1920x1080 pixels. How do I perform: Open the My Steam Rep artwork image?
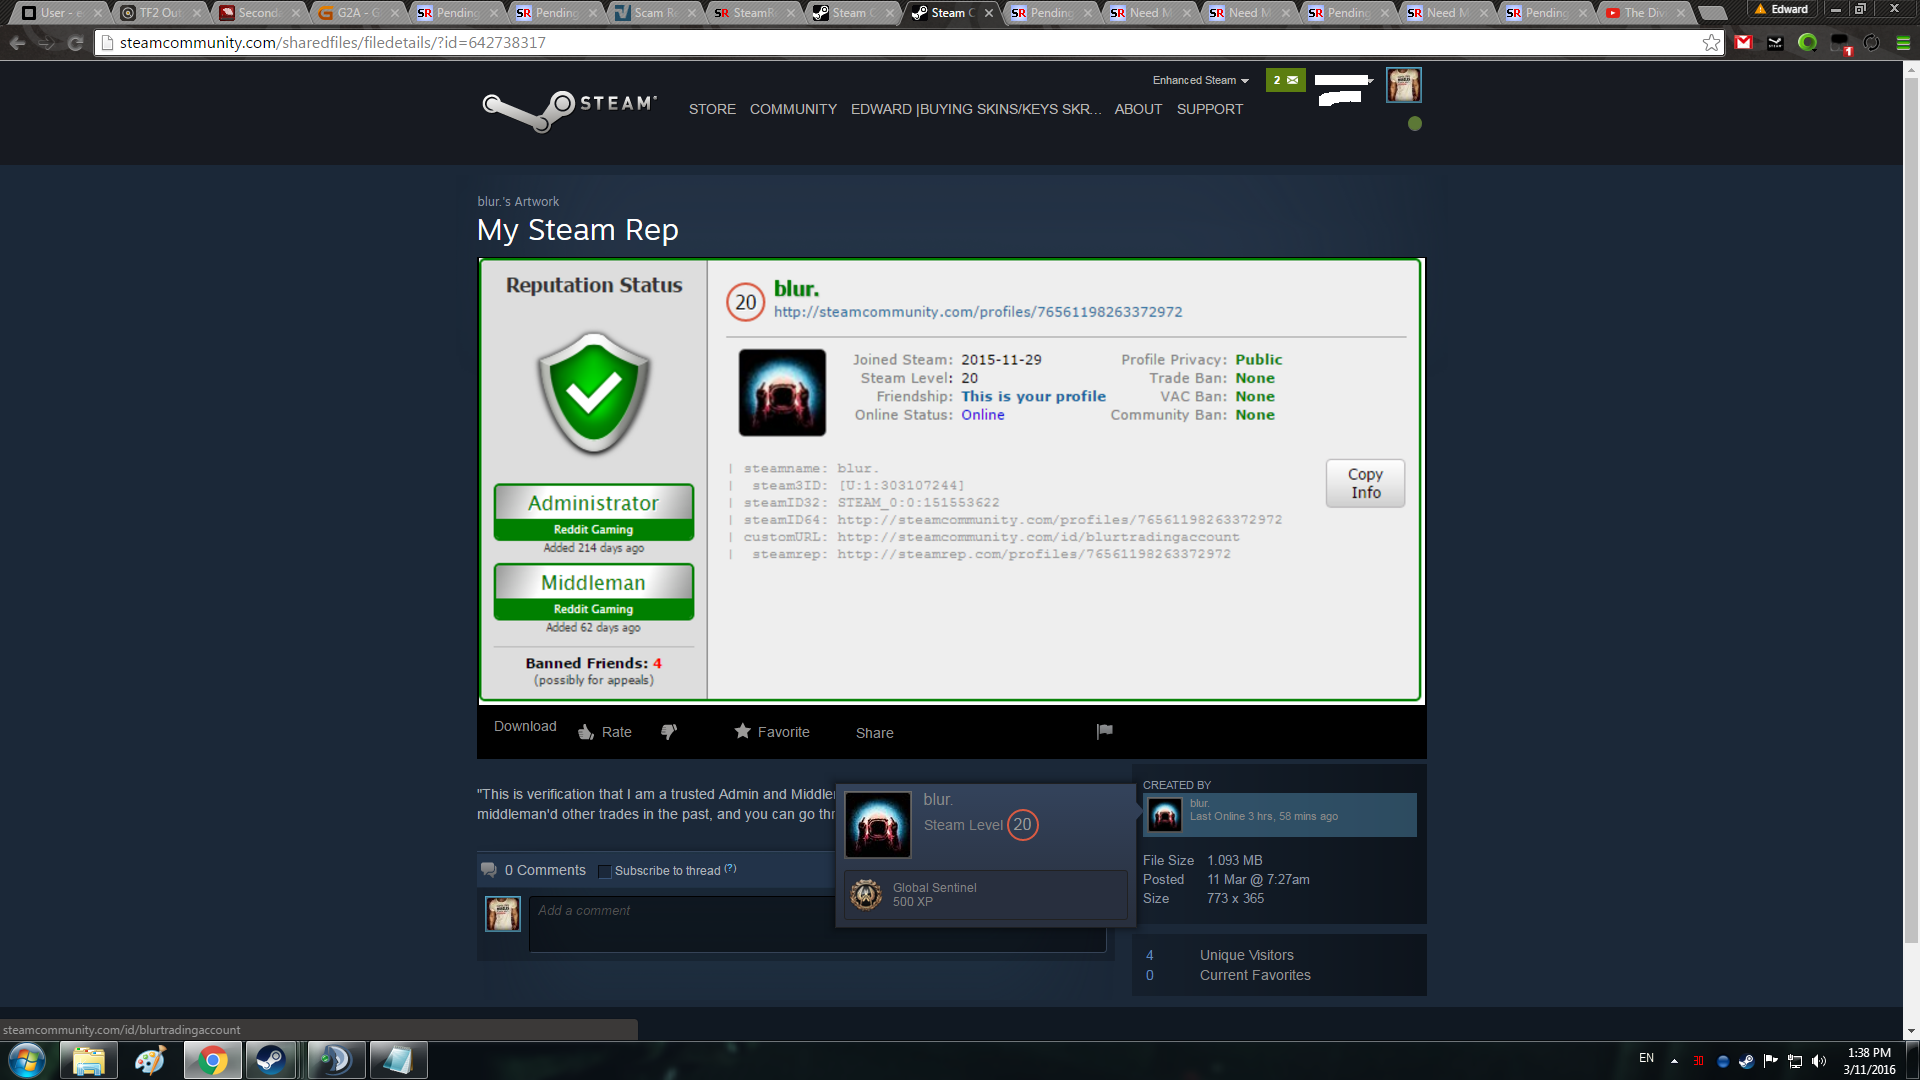coord(951,480)
